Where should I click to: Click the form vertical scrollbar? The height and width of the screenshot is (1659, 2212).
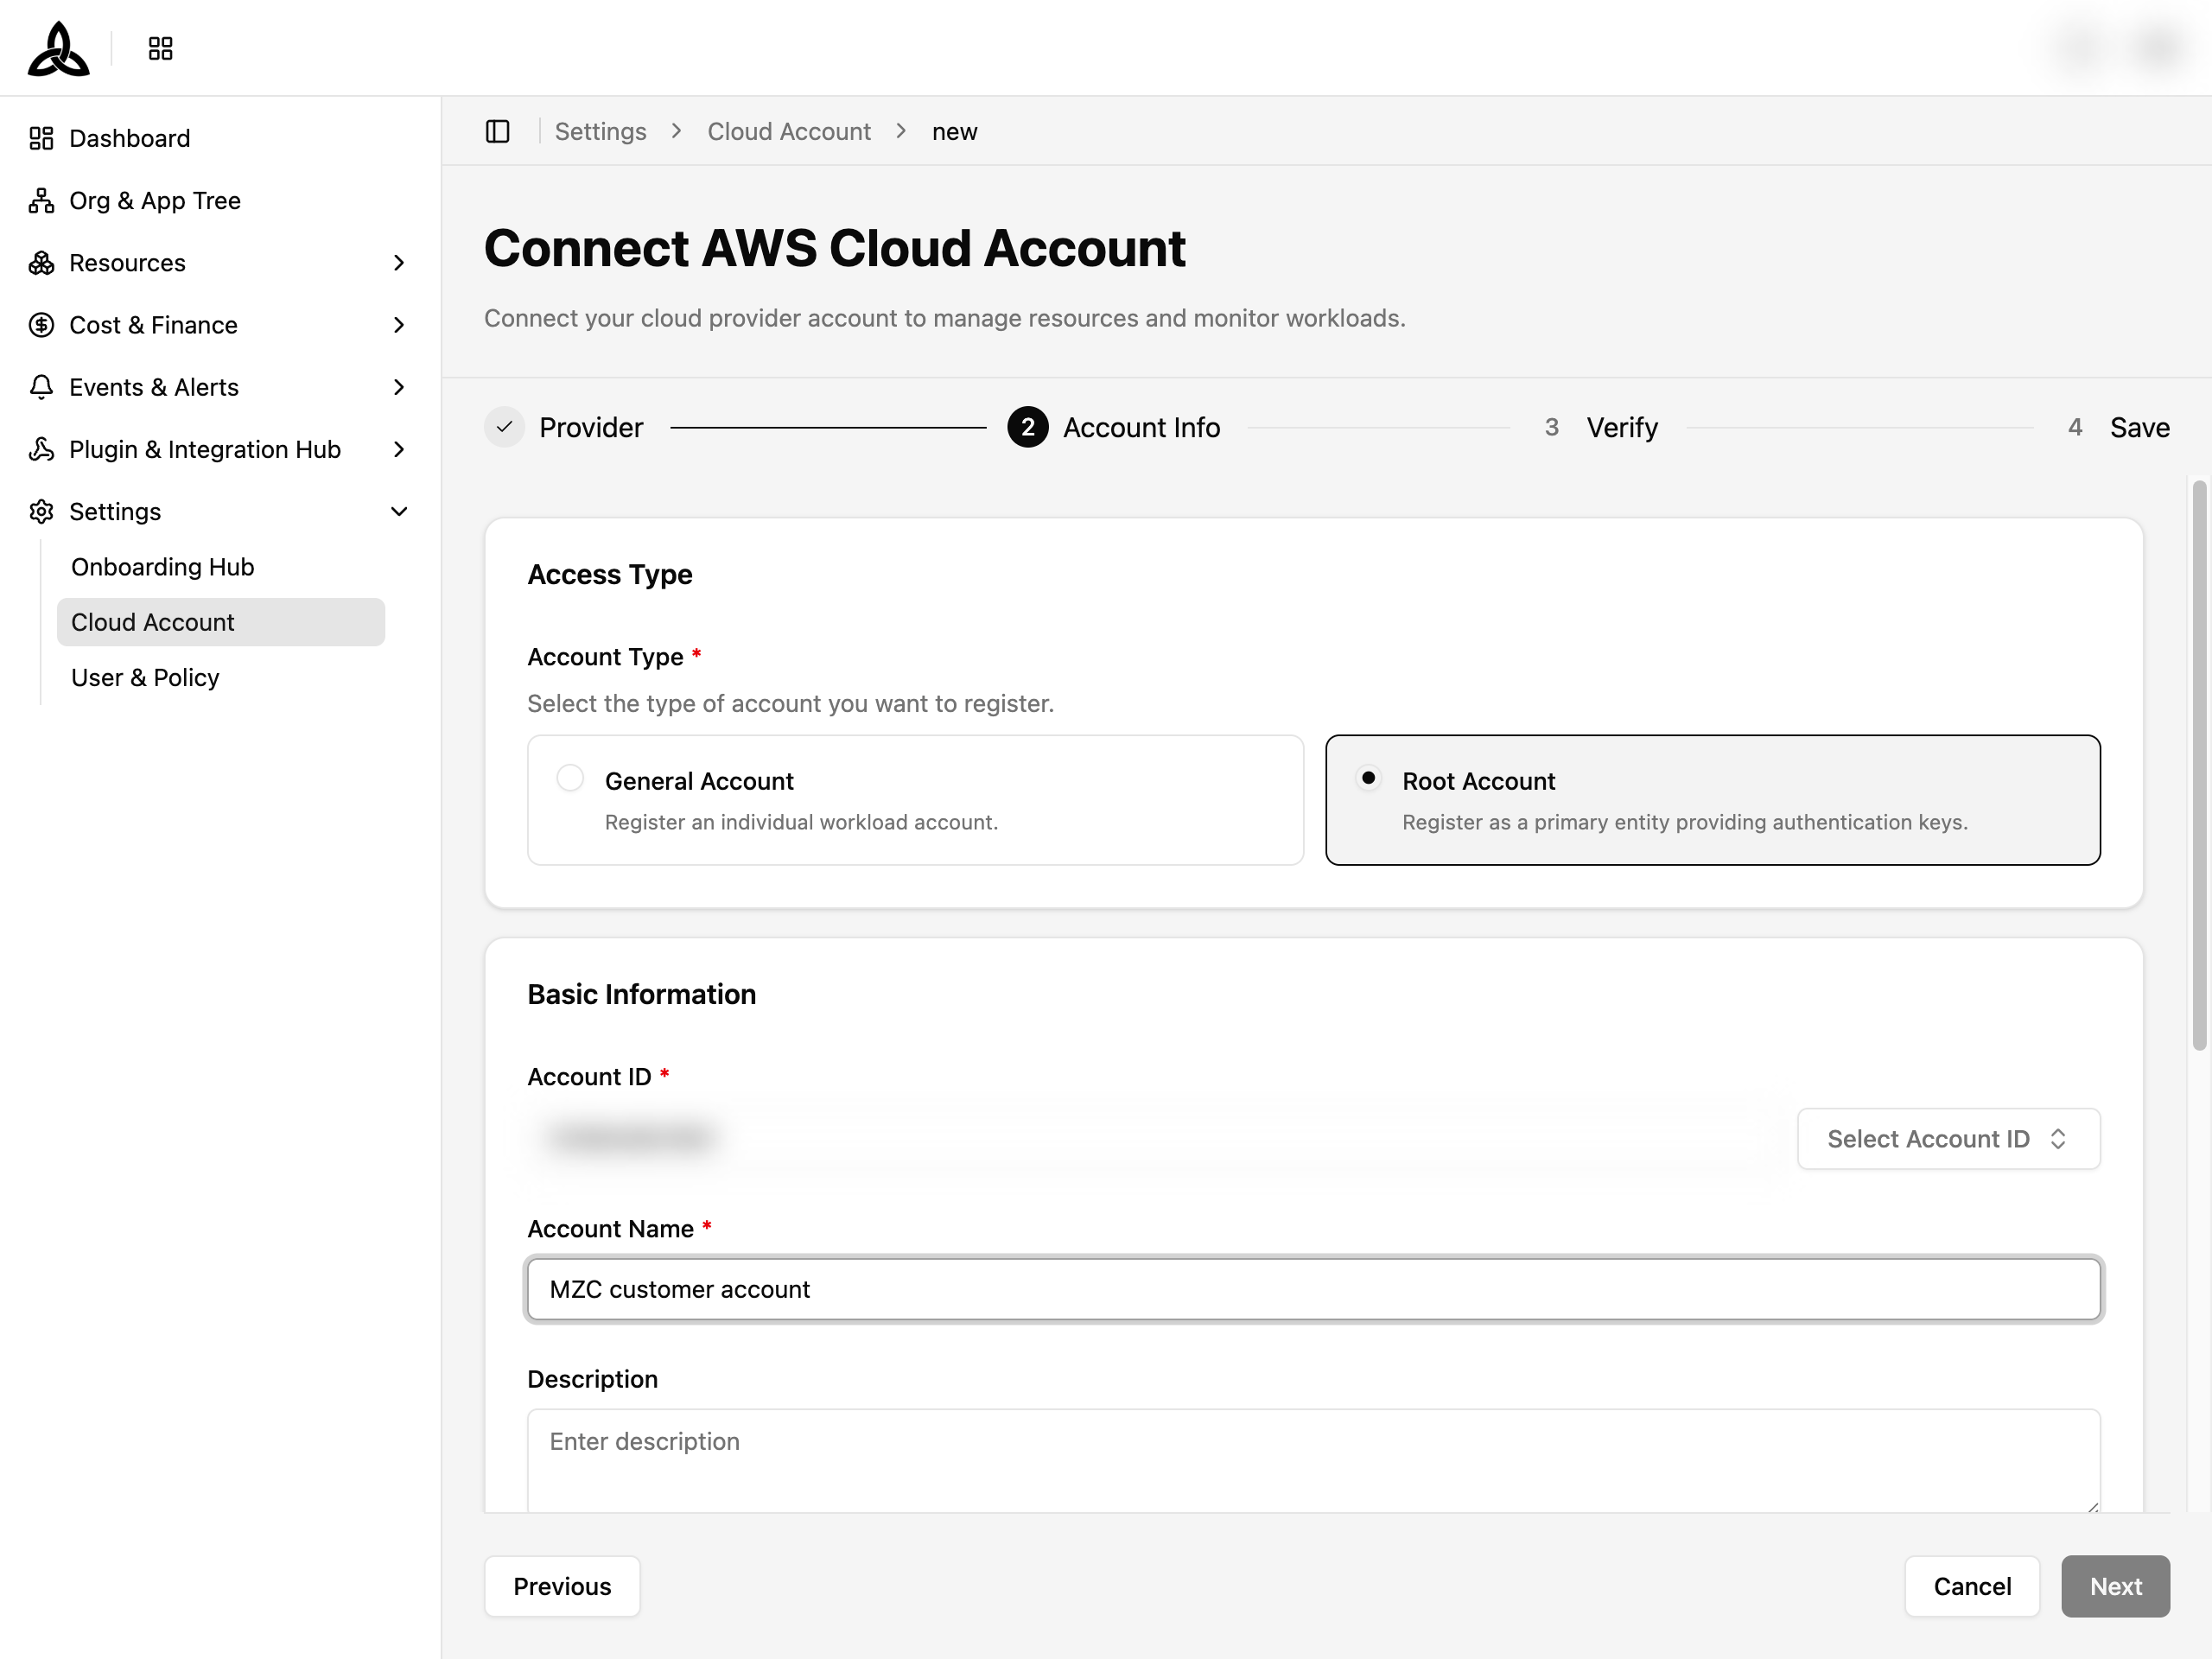click(2199, 766)
